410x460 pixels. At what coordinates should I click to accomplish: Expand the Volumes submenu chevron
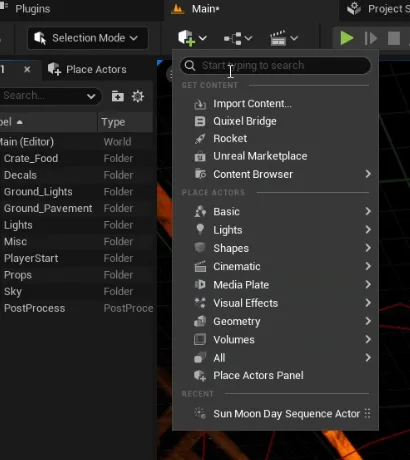[368, 340]
